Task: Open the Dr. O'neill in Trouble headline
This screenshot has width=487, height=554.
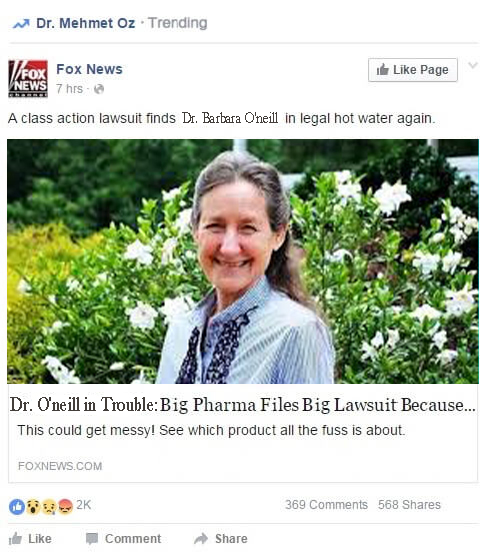Action: (x=242, y=405)
